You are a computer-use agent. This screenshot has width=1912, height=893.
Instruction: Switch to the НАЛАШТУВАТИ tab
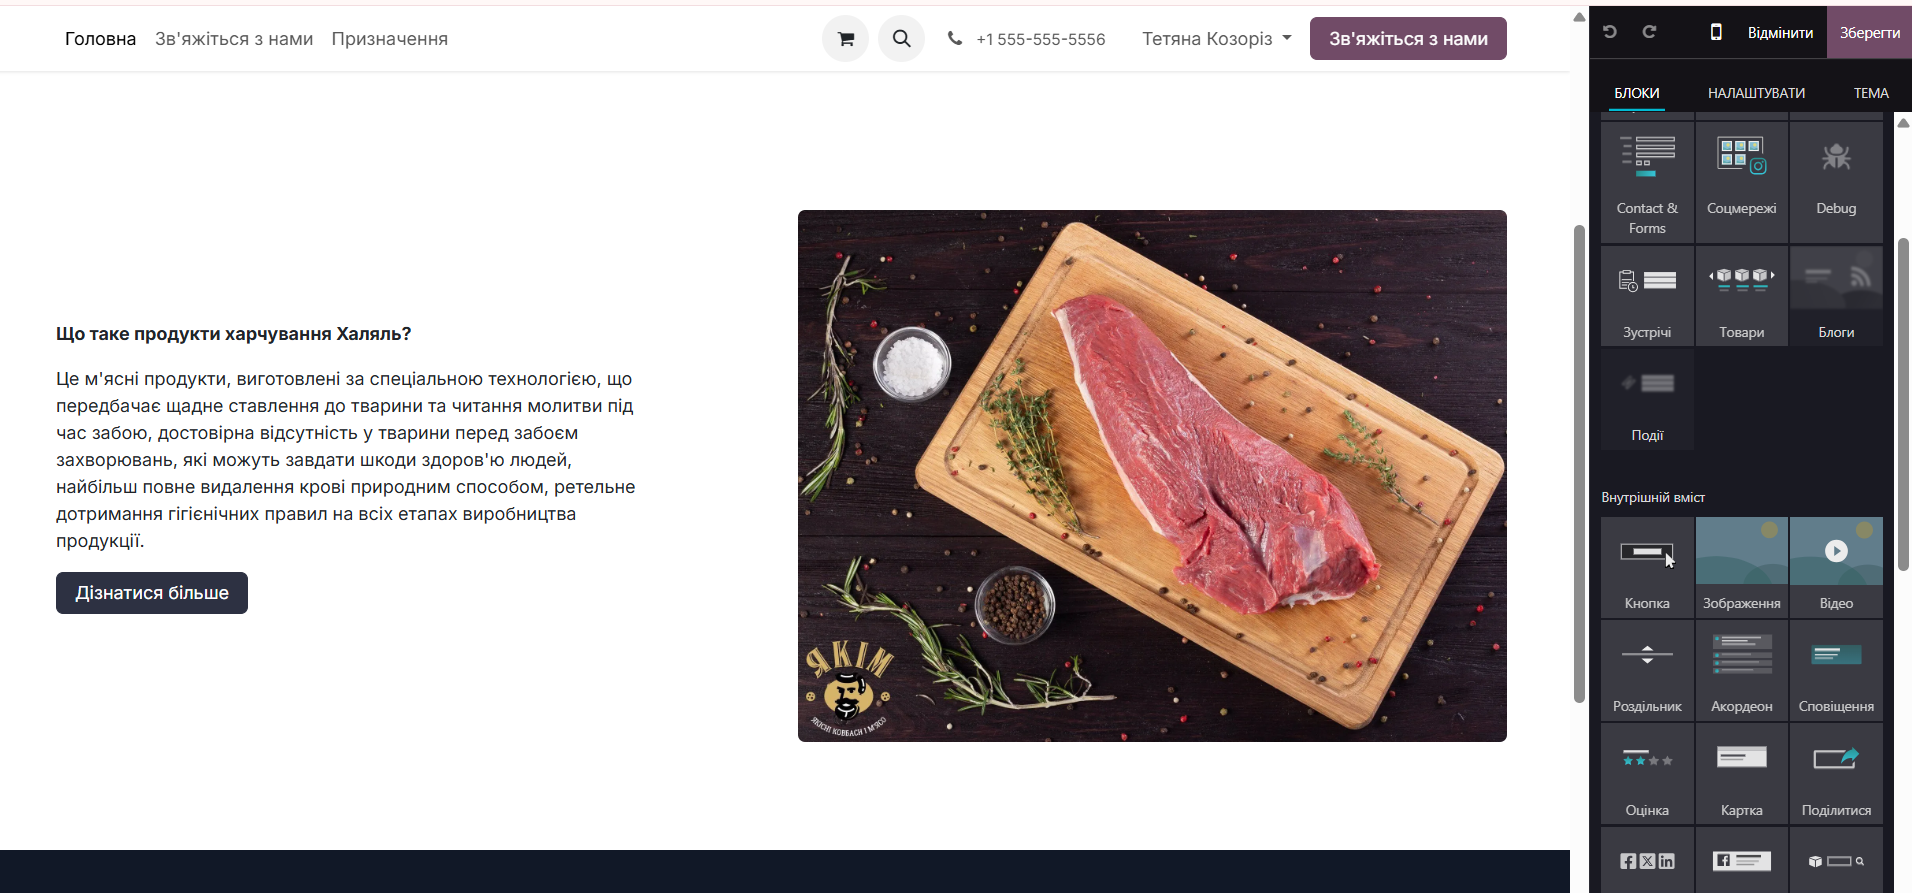coord(1756,93)
